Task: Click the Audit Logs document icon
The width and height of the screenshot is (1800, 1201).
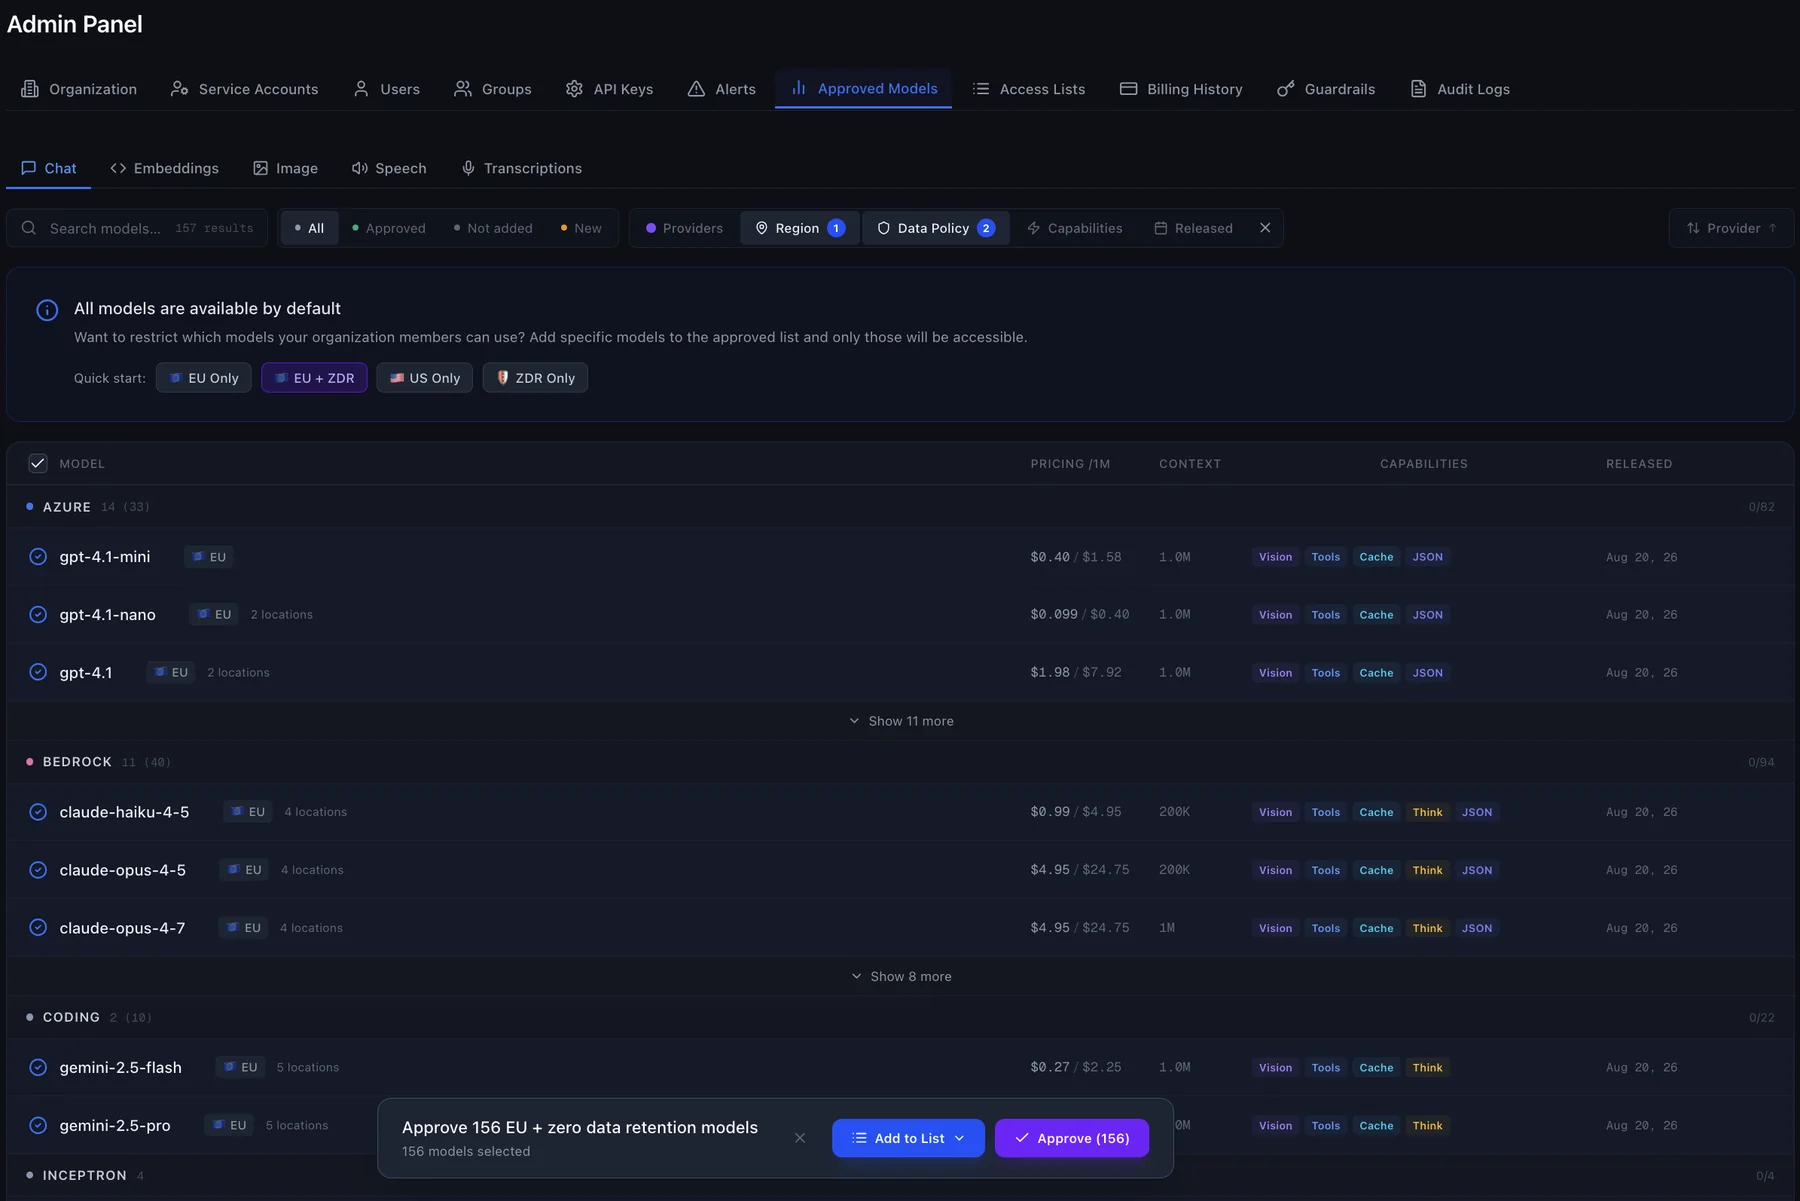Action: click(x=1418, y=89)
